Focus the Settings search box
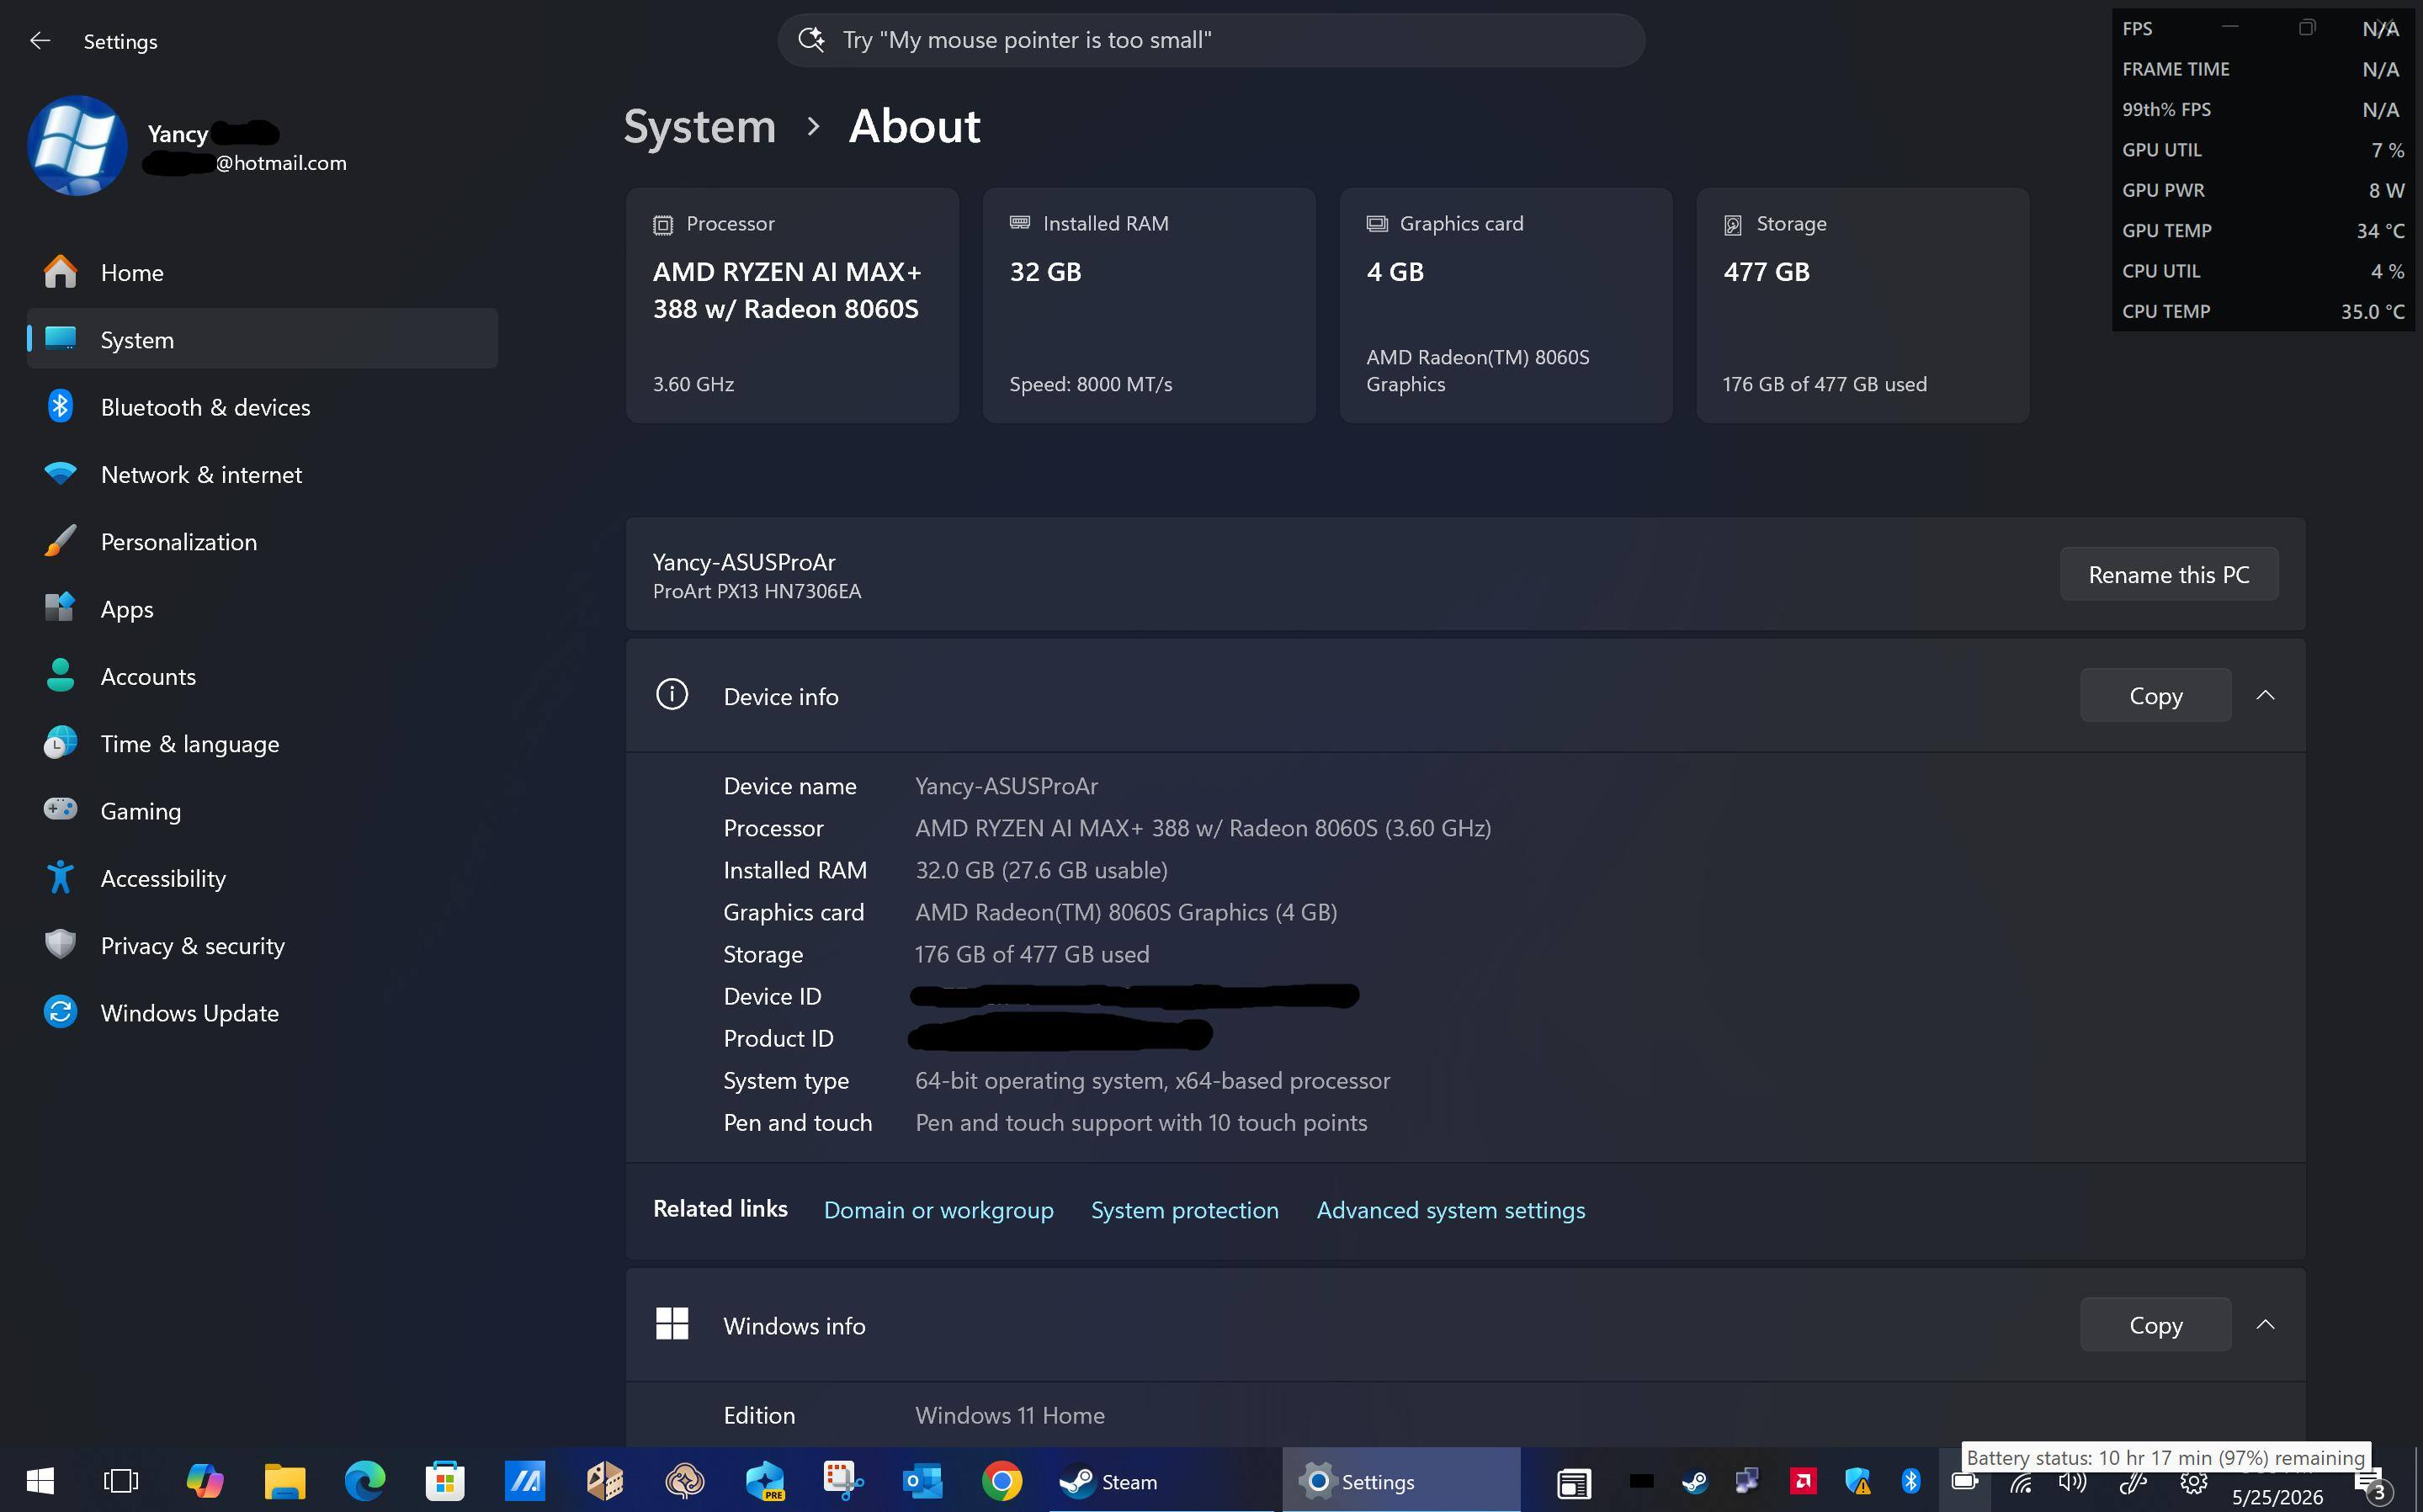This screenshot has height=1512, width=2423. coord(1211,40)
